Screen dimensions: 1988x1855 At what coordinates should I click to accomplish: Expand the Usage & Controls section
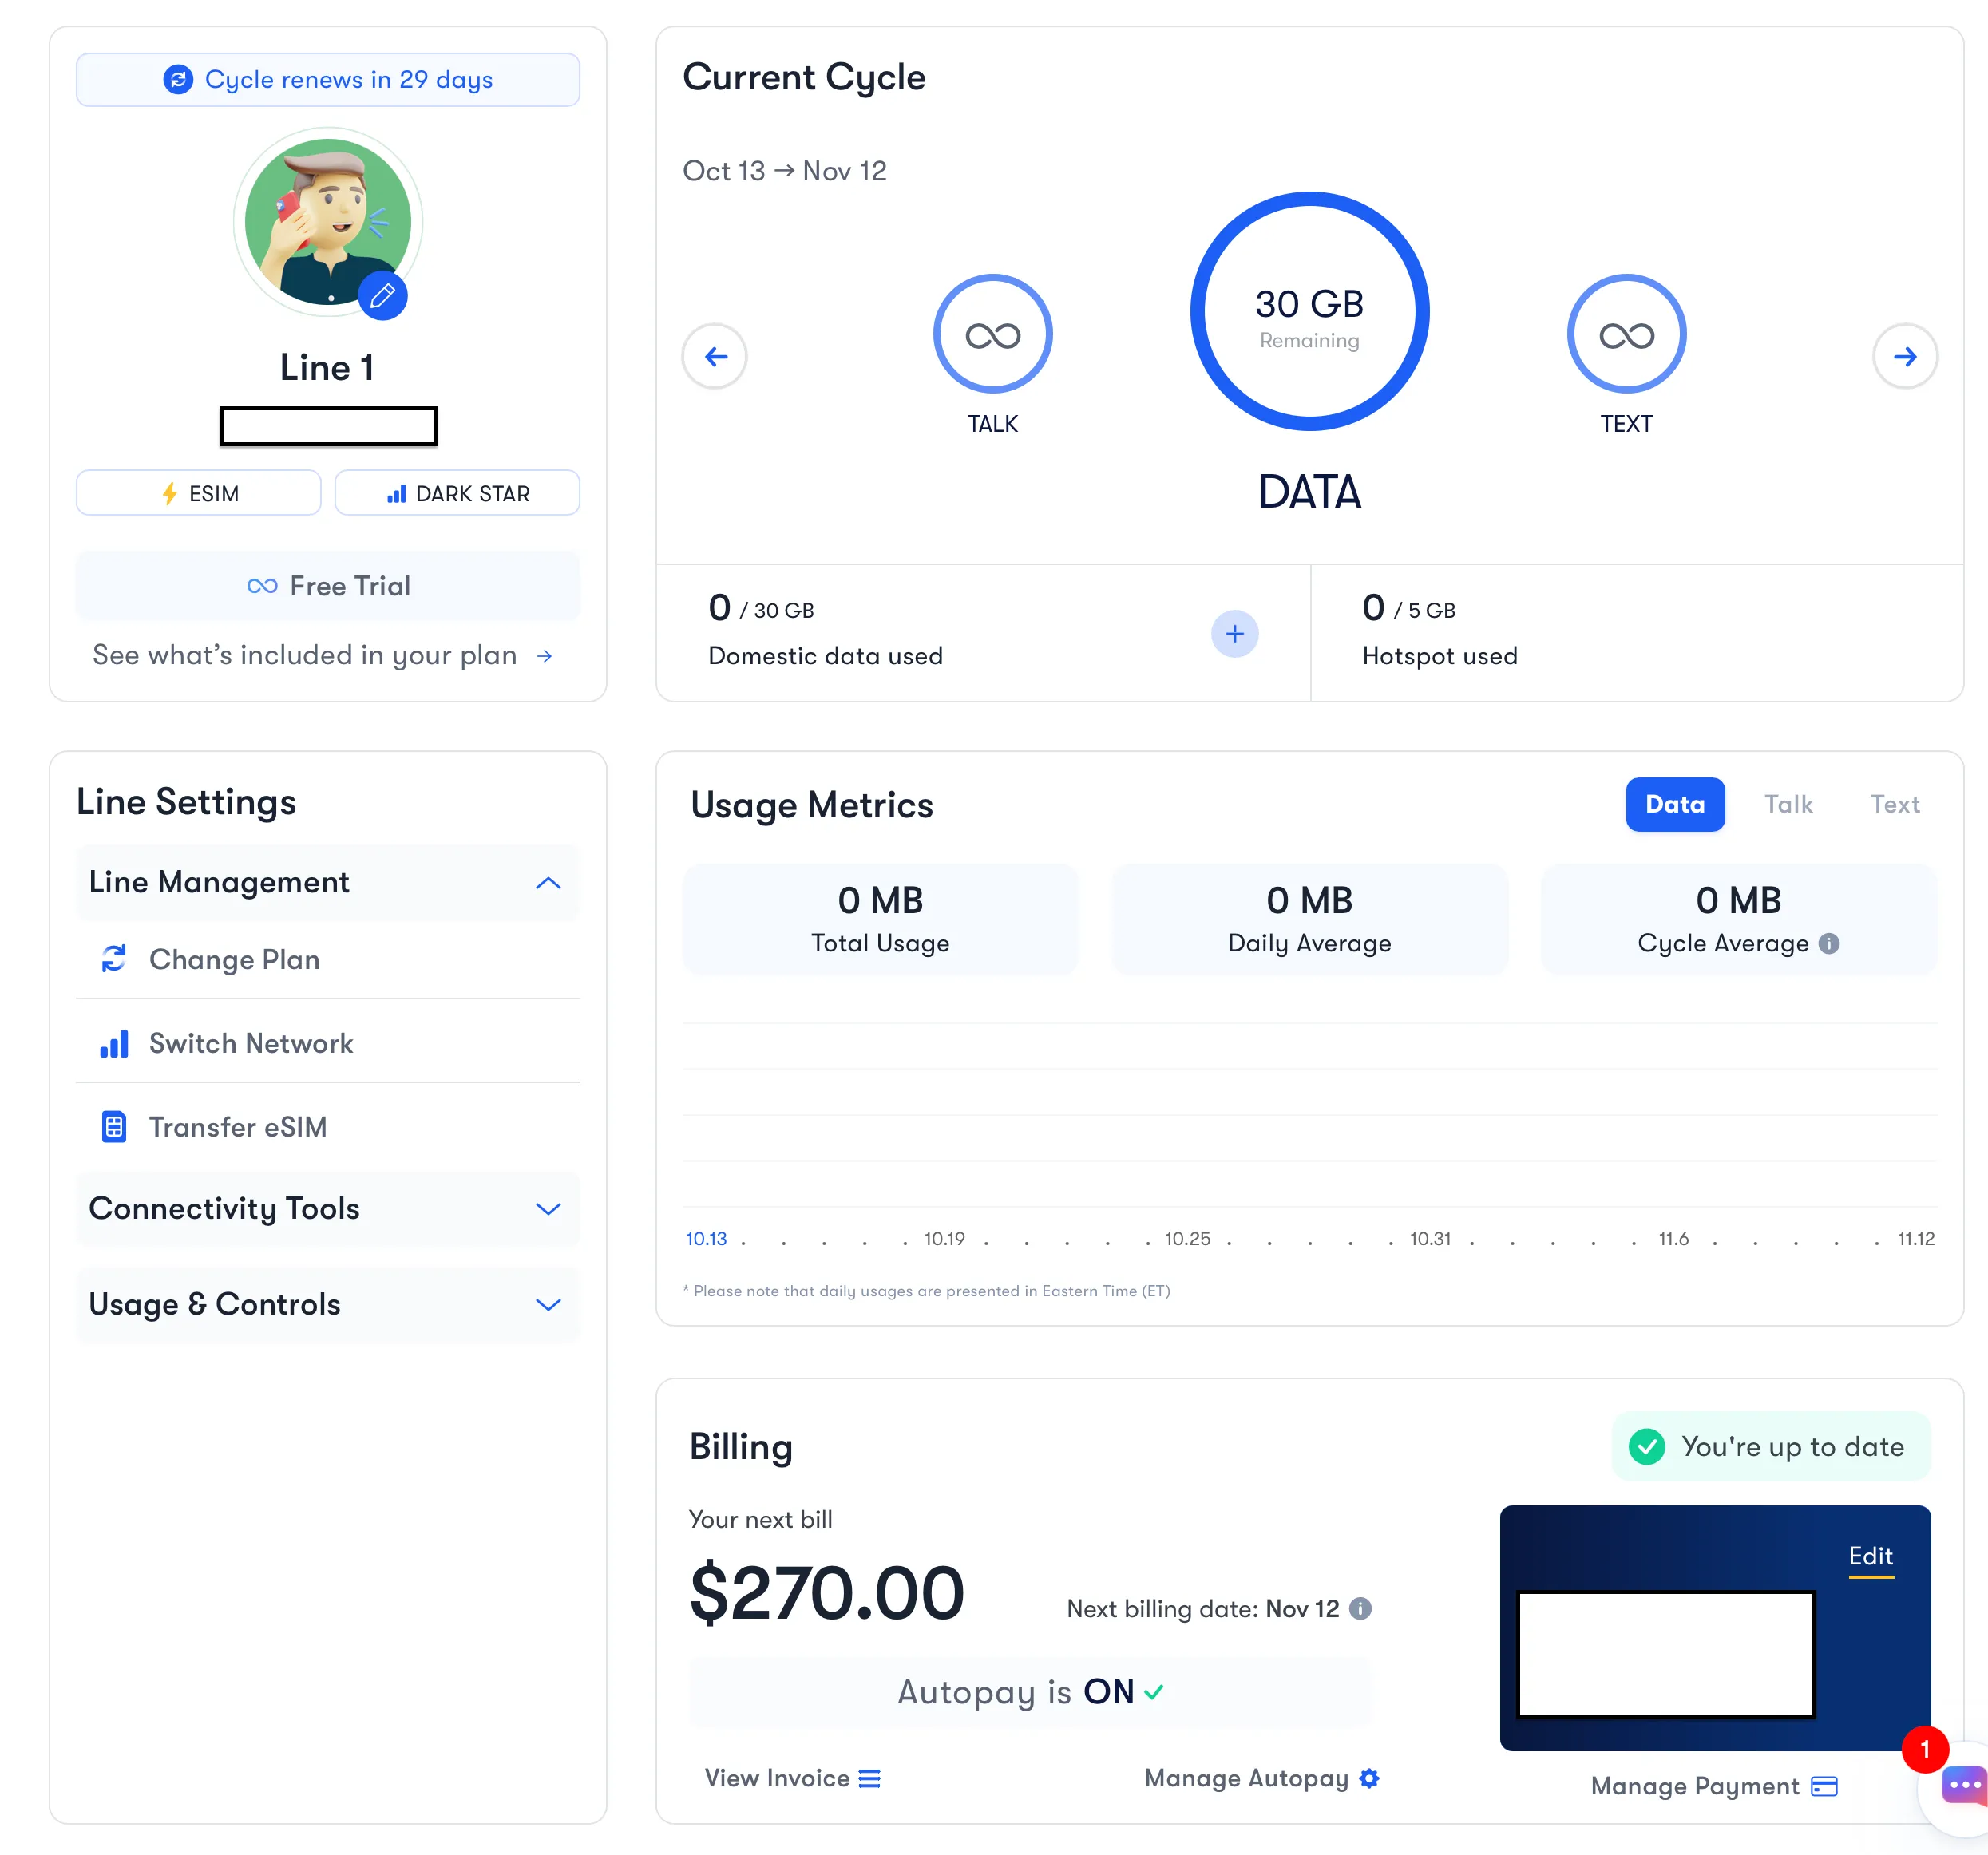point(548,1304)
